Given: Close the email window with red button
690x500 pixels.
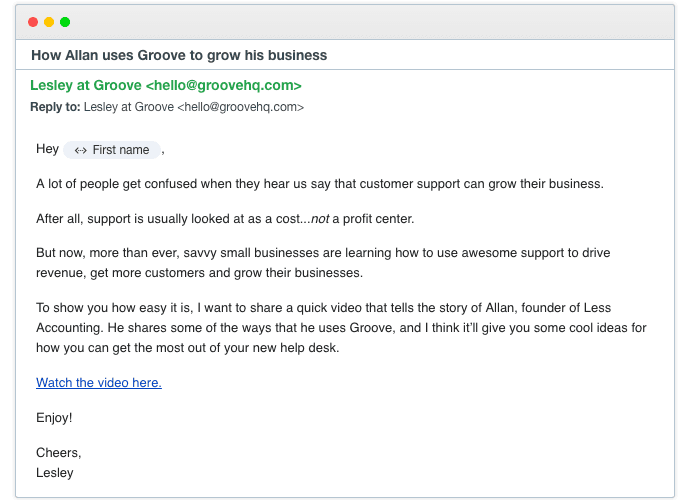Looking at the screenshot, I should click(33, 22).
